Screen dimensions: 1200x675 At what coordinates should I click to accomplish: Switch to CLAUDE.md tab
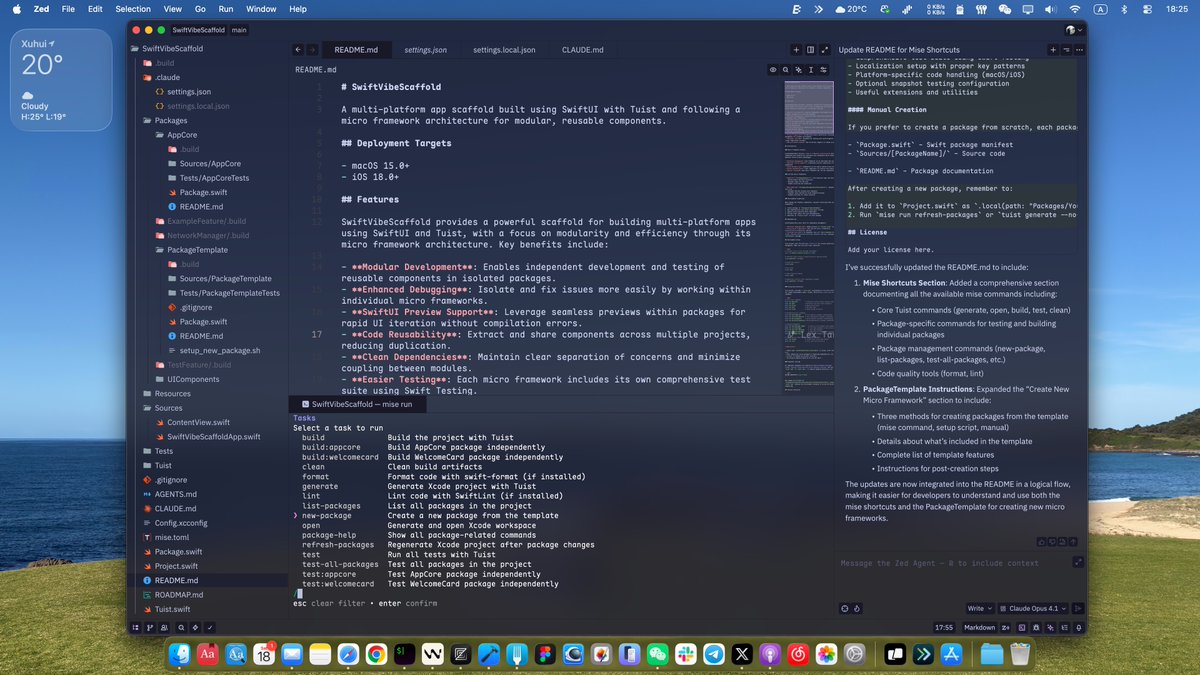pyautogui.click(x=582, y=49)
